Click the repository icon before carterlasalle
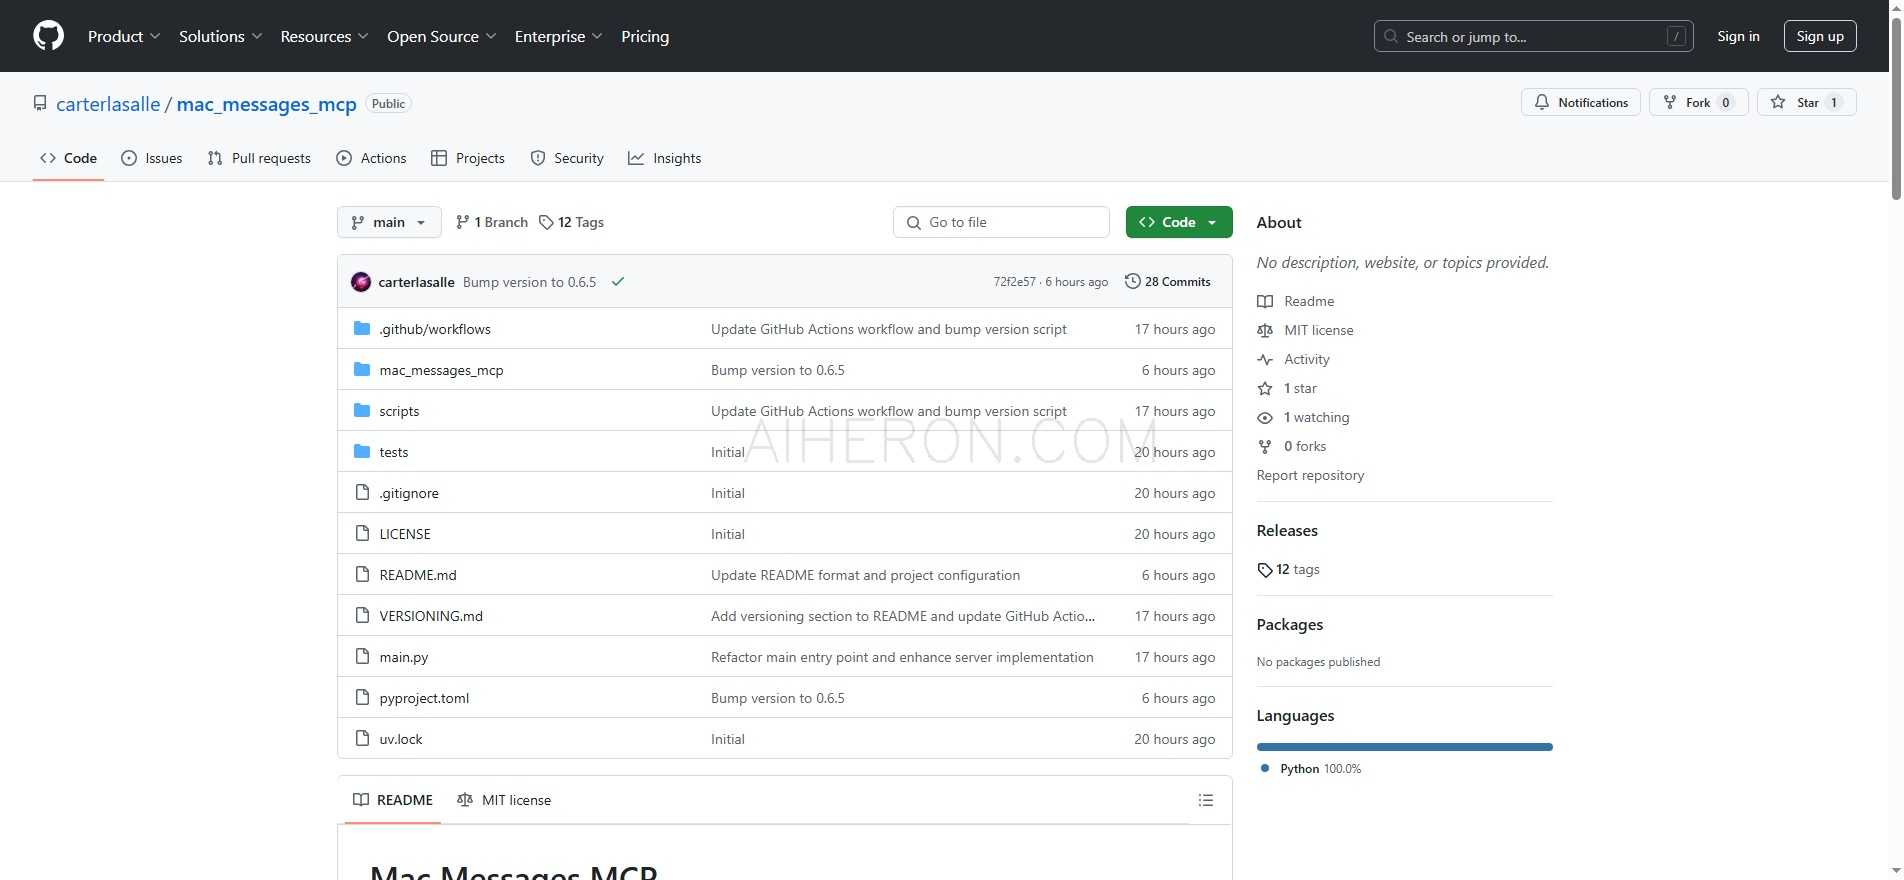This screenshot has width=1904, height=880. [40, 104]
